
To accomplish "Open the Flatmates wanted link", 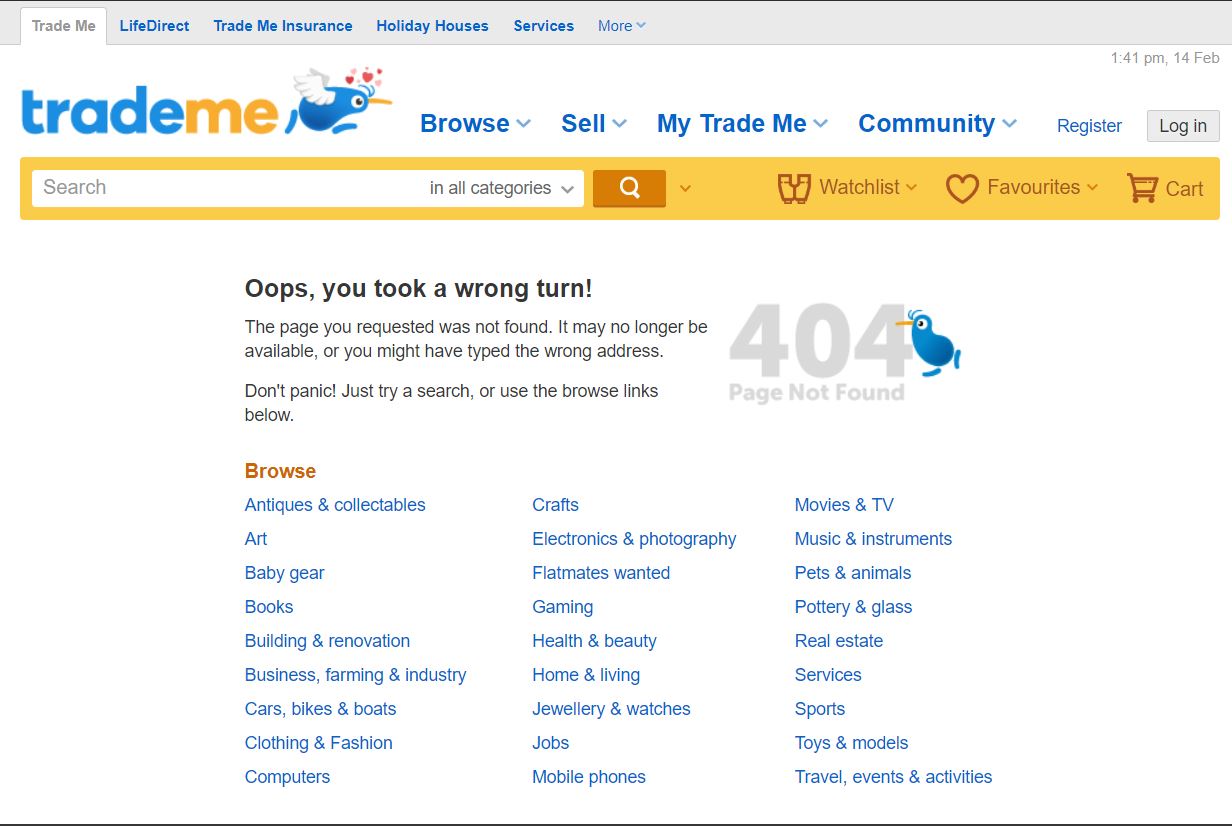I will (601, 573).
